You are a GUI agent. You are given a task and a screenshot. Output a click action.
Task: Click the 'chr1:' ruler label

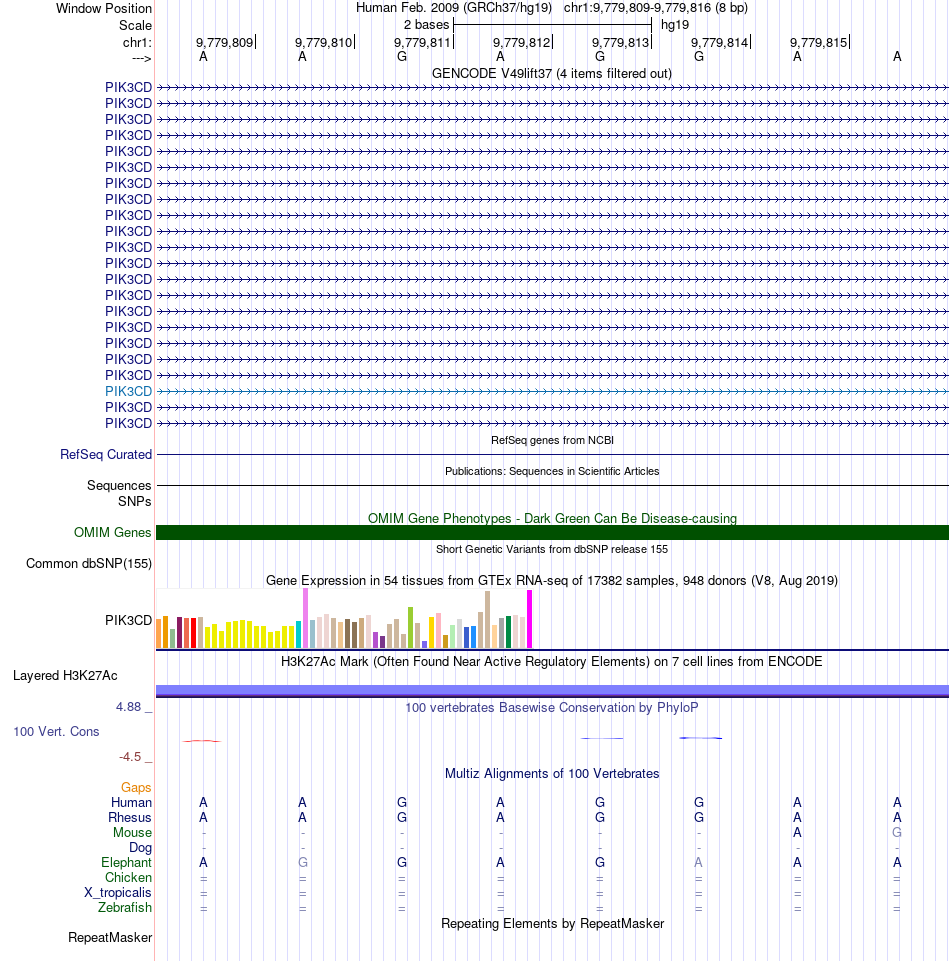(x=137, y=42)
